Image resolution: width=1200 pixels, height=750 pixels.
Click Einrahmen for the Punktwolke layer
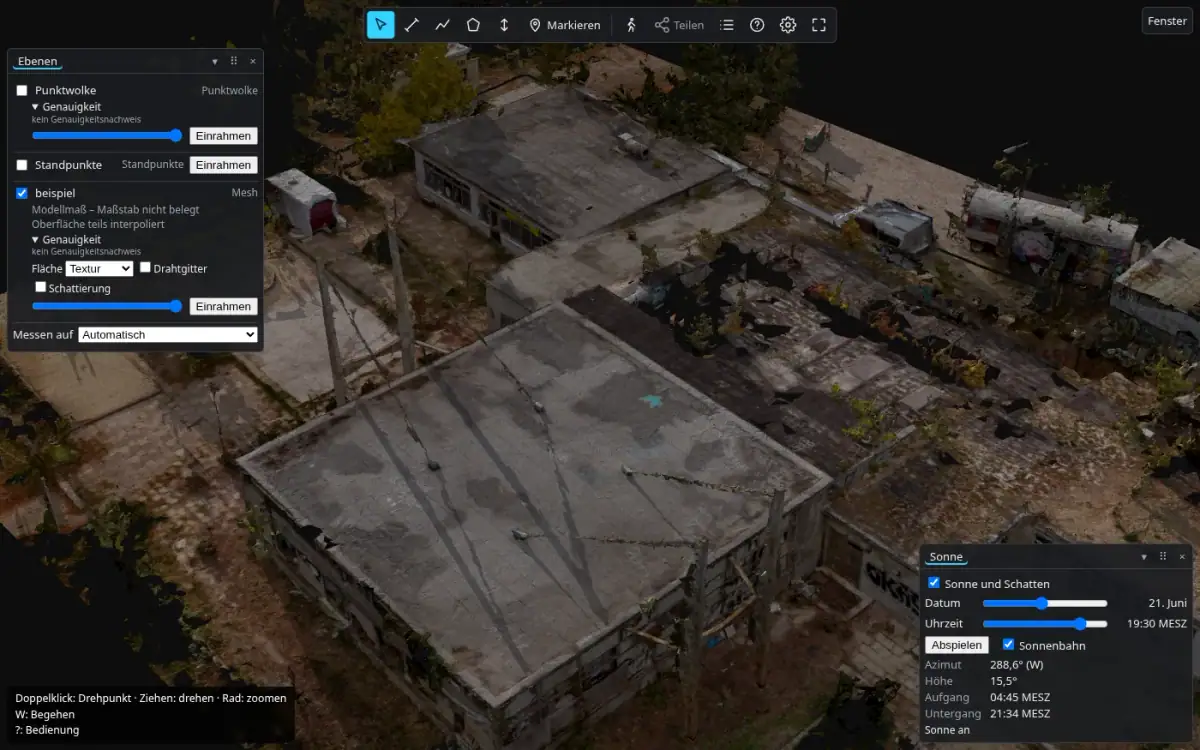pos(224,136)
